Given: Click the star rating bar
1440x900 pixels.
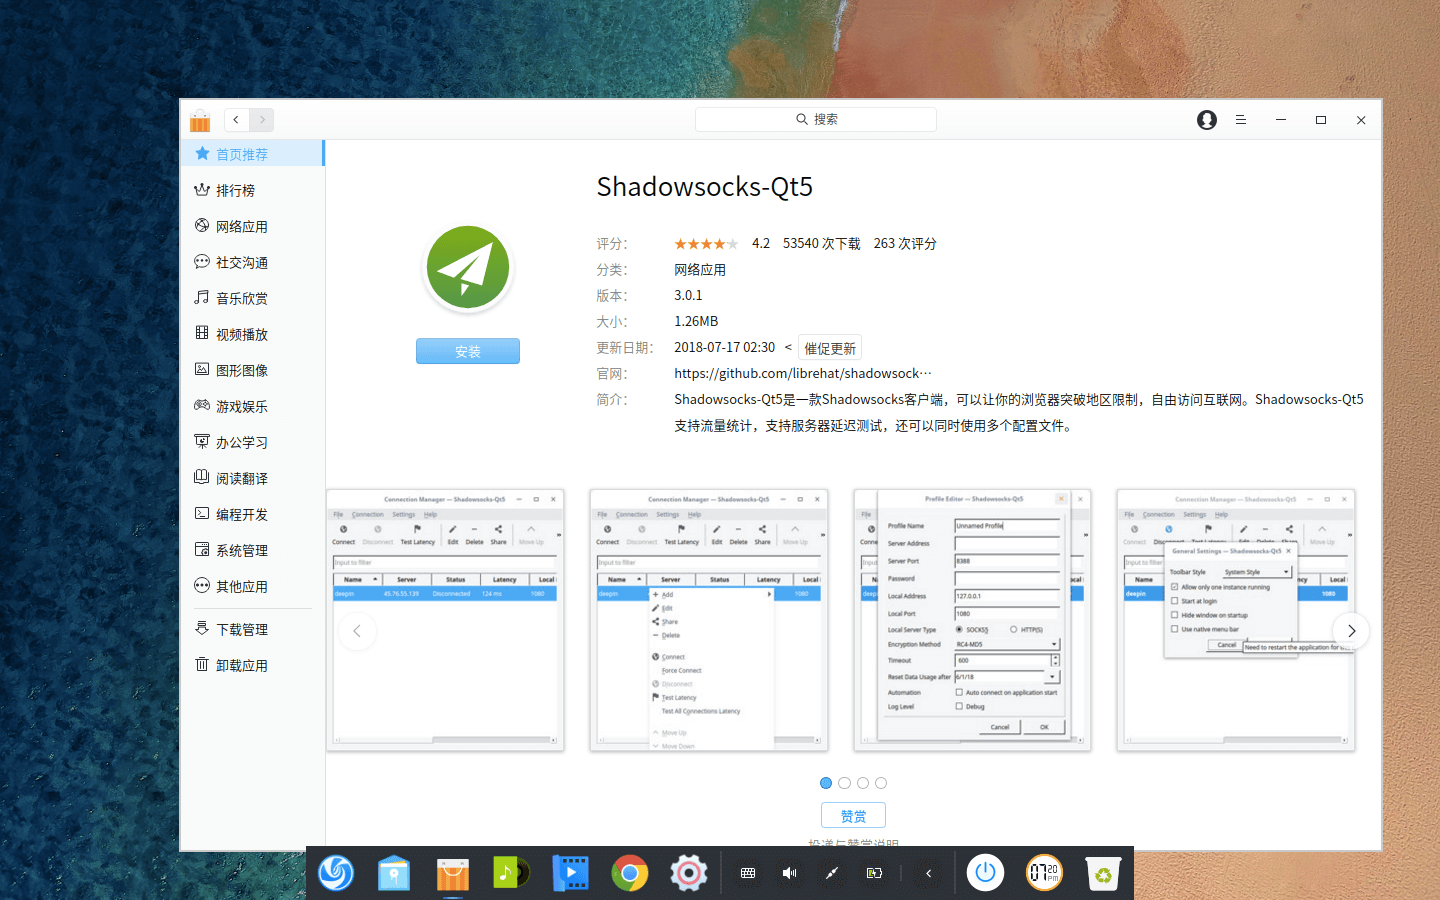Looking at the screenshot, I should point(706,244).
